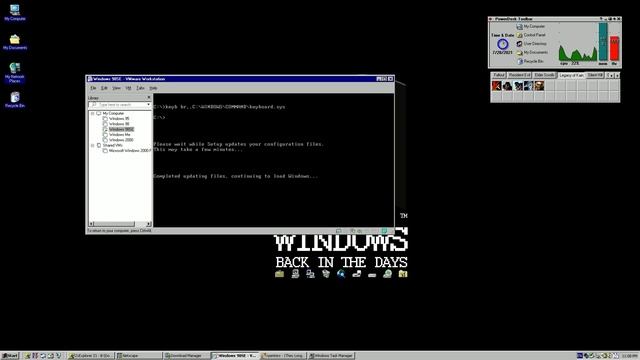Switch to Elder Scrolls tab
This screenshot has width=640, height=360.
coord(544,75)
